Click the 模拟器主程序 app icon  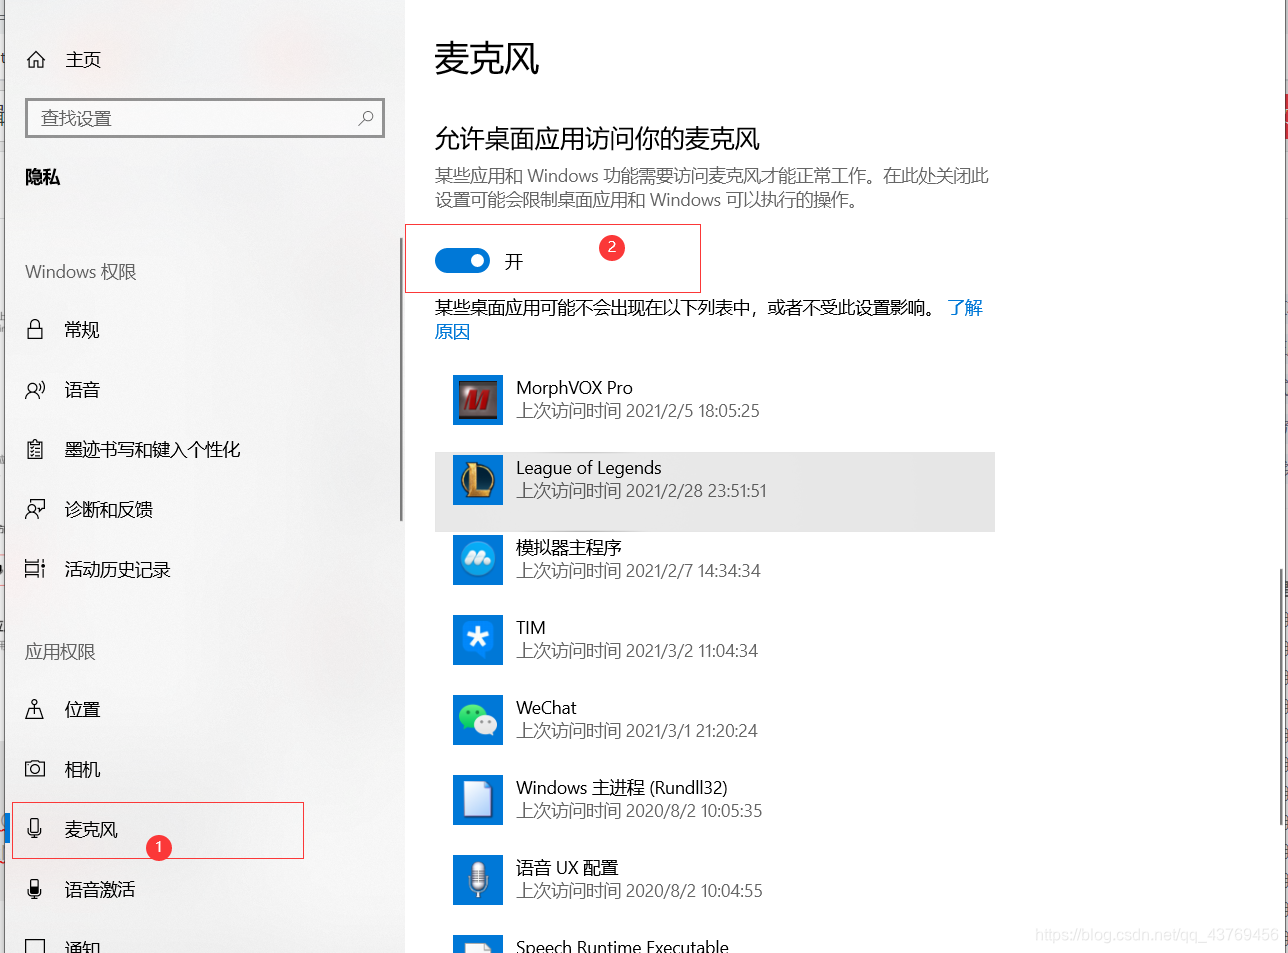point(478,560)
